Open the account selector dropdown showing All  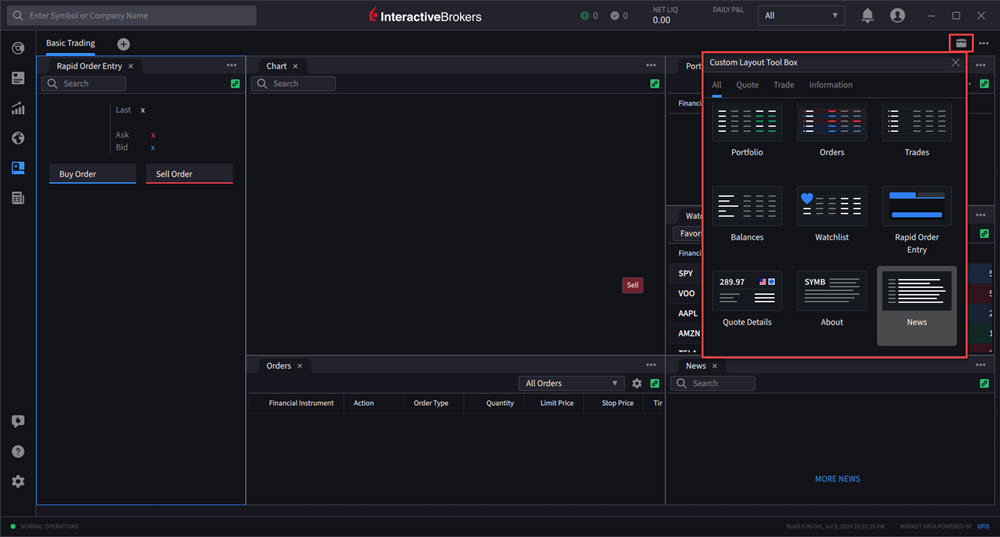(x=801, y=15)
